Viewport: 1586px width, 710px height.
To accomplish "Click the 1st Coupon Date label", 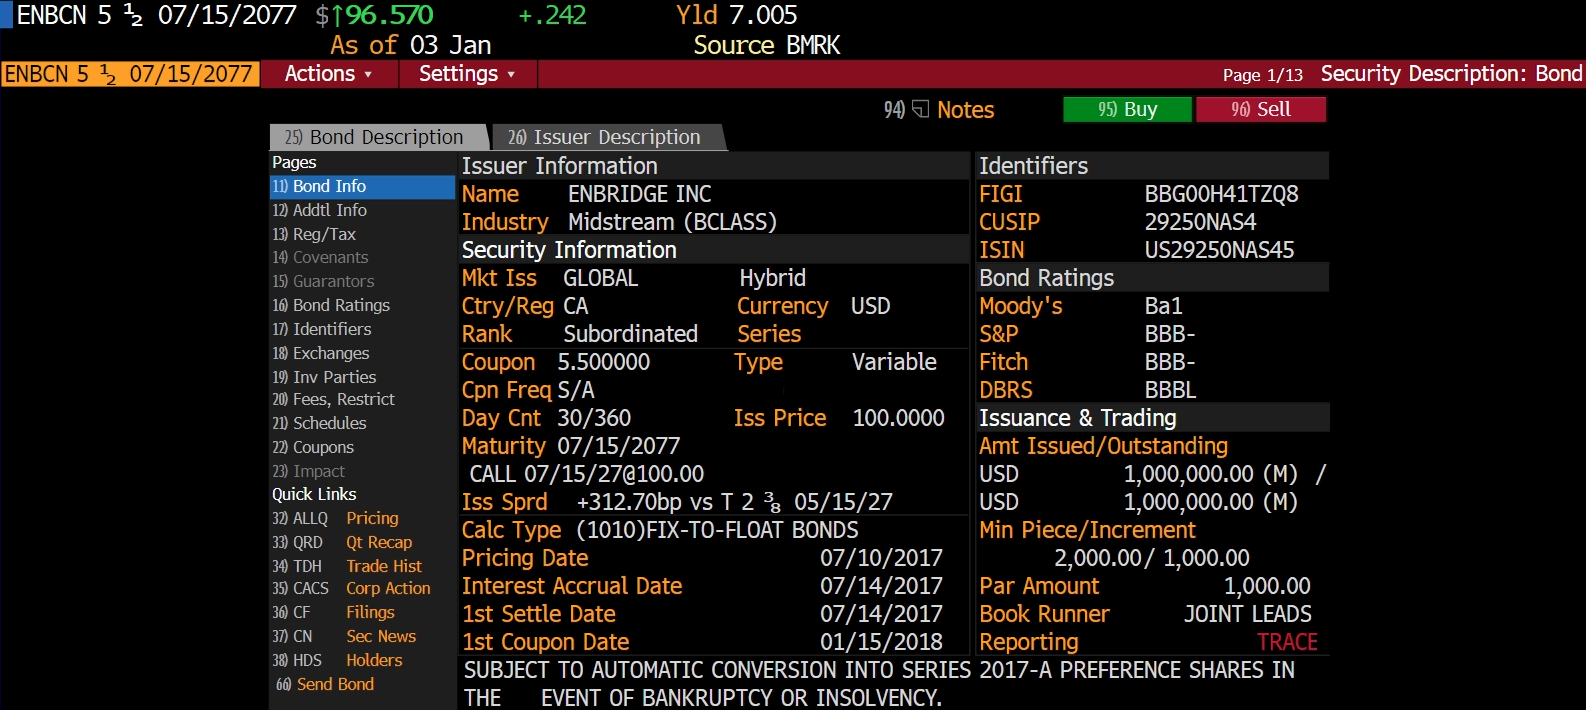I will [x=546, y=642].
